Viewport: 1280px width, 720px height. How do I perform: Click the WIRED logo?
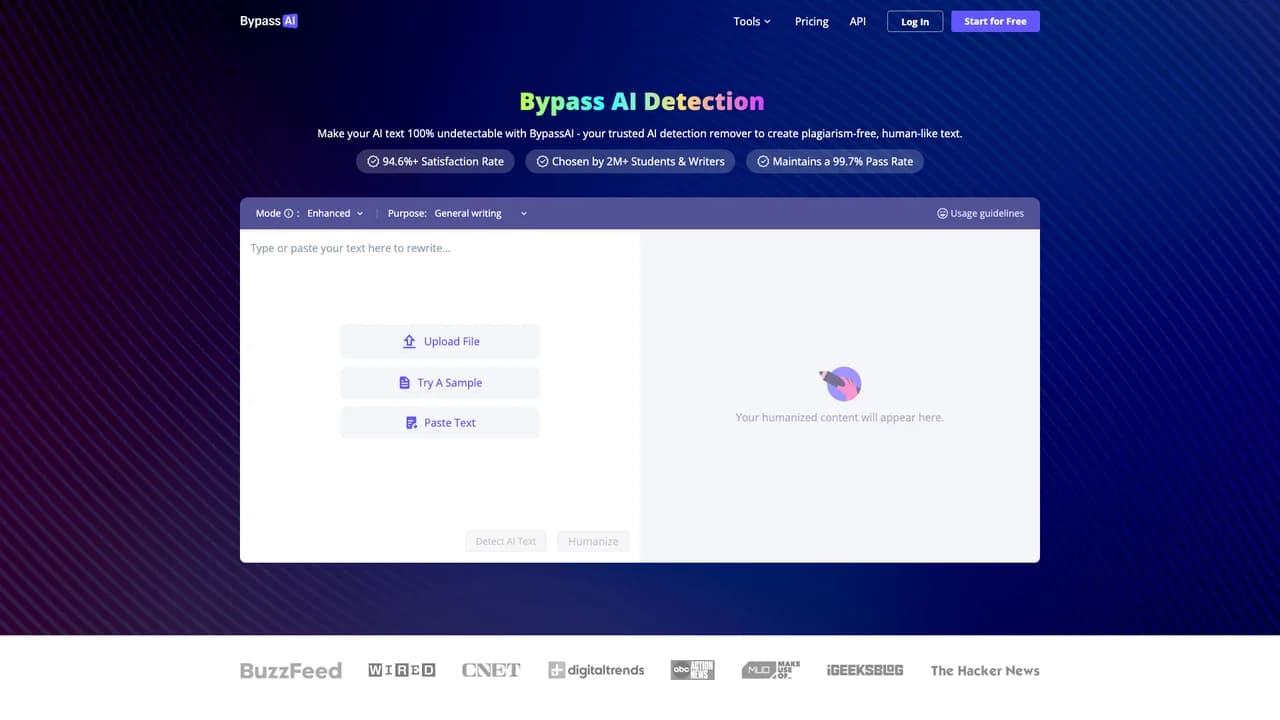pos(402,670)
